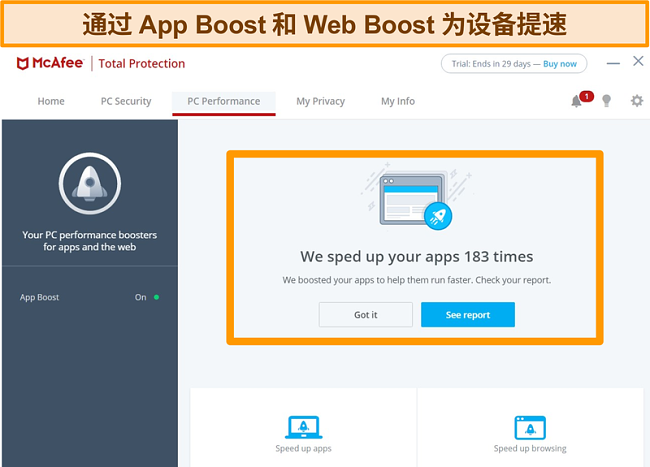
Task: Click the Got it button
Action: [366, 315]
